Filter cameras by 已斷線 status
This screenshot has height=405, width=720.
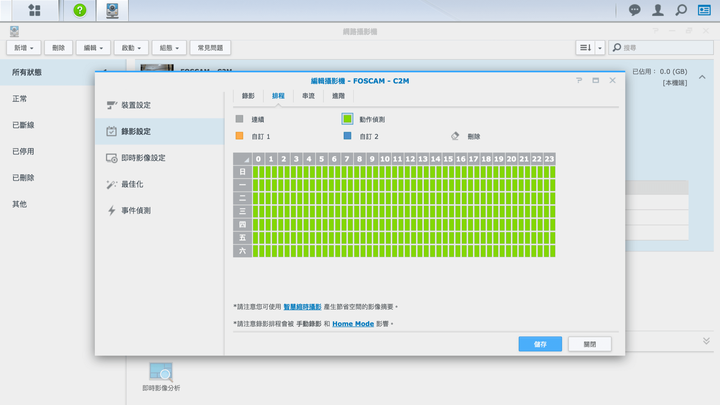[x=63, y=125]
